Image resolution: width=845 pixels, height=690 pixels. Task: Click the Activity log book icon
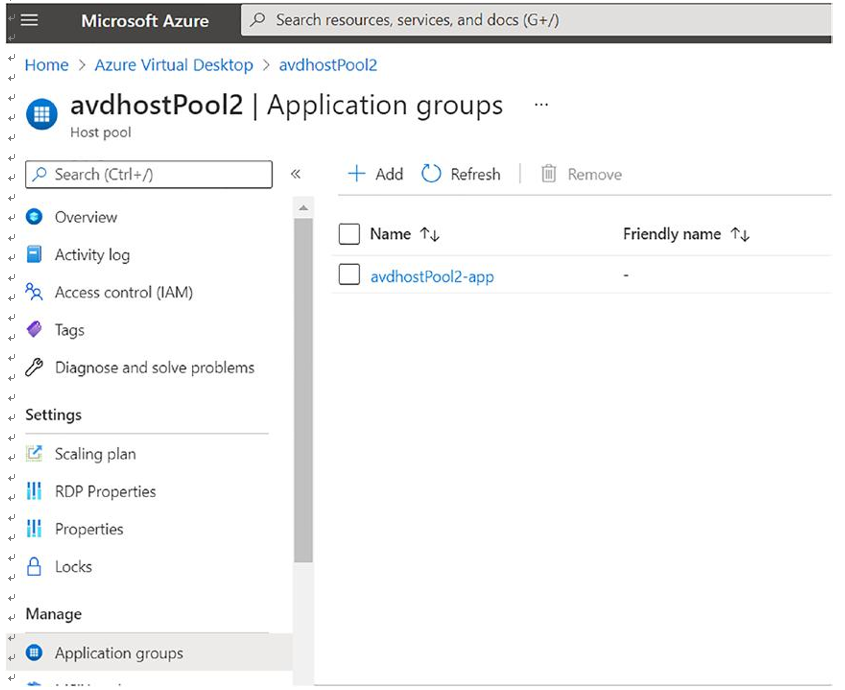pos(34,254)
